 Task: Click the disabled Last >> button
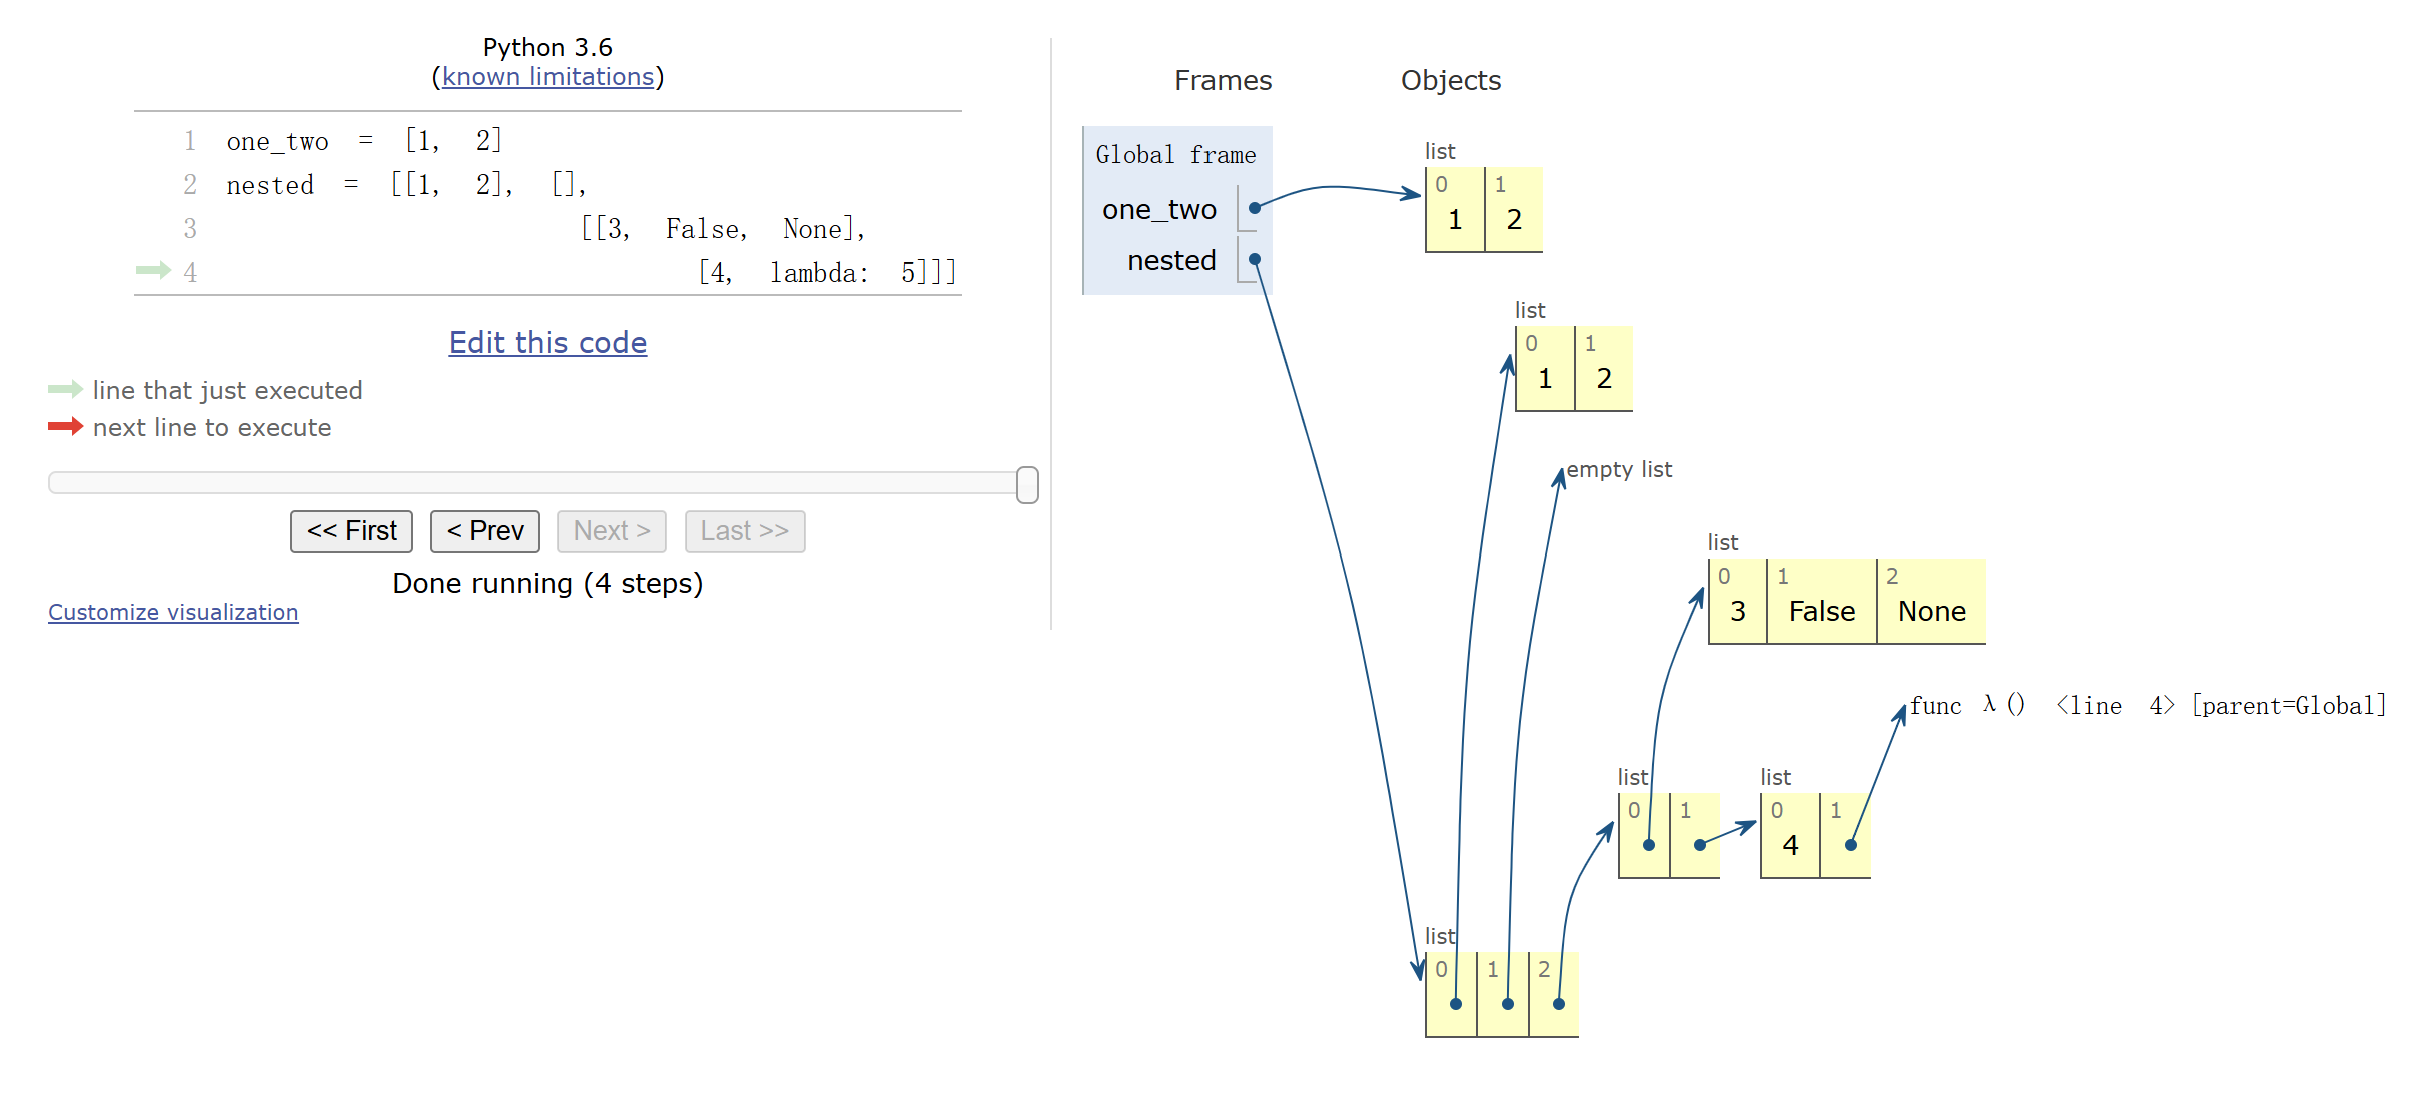pyautogui.click(x=745, y=531)
